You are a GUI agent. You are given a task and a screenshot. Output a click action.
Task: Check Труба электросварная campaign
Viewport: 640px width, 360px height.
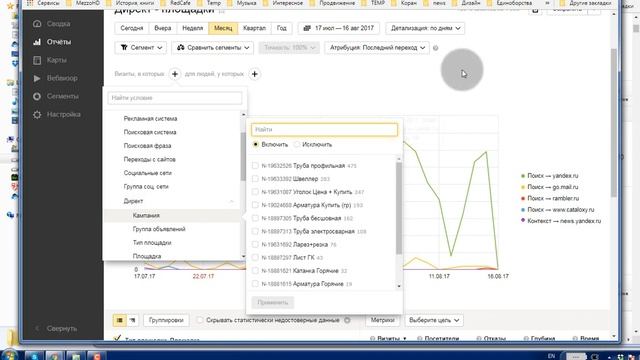pyautogui.click(x=255, y=231)
